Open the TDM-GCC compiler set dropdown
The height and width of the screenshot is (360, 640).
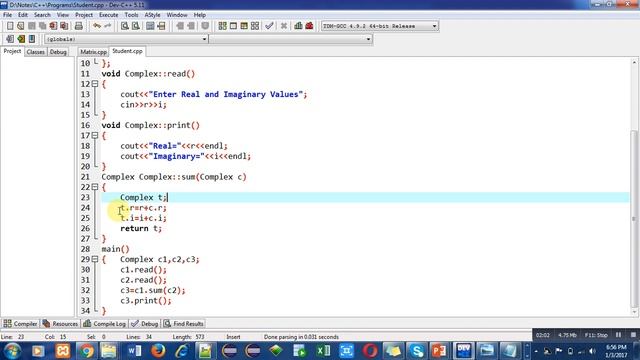tap(380, 26)
